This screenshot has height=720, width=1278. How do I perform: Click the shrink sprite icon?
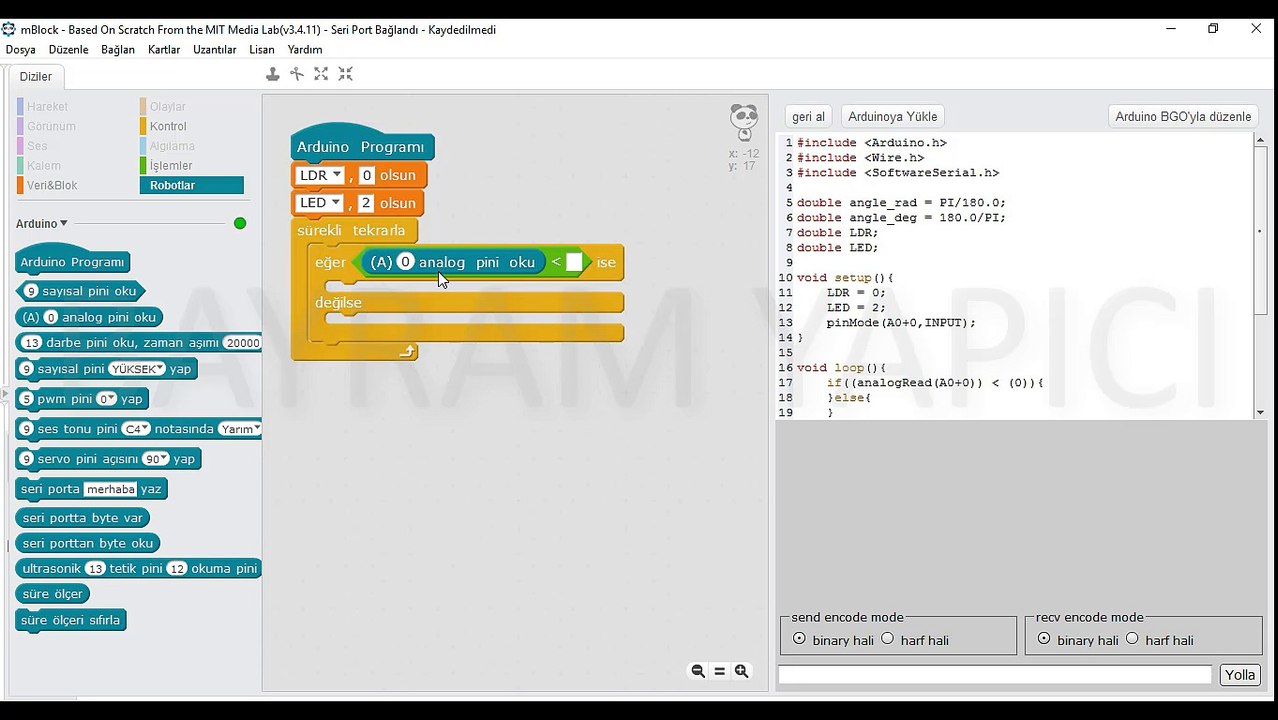click(345, 74)
